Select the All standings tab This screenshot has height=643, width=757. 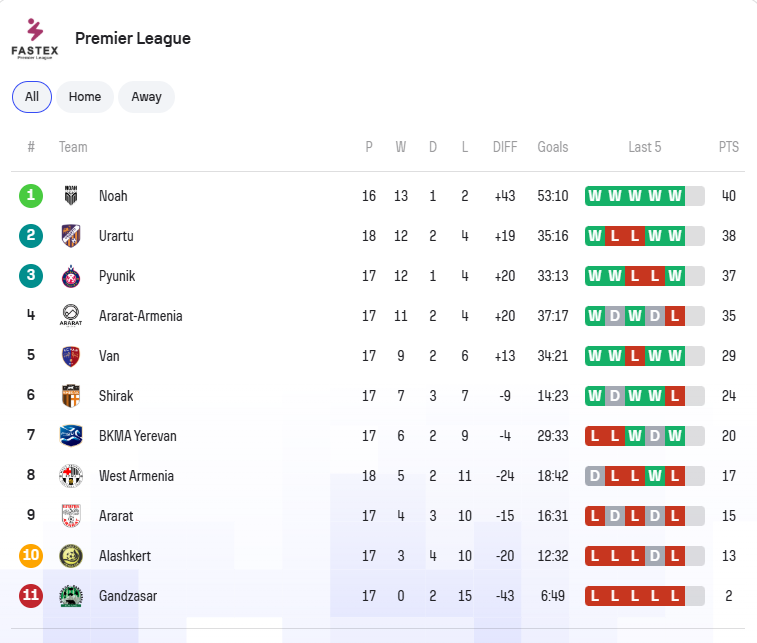(32, 97)
